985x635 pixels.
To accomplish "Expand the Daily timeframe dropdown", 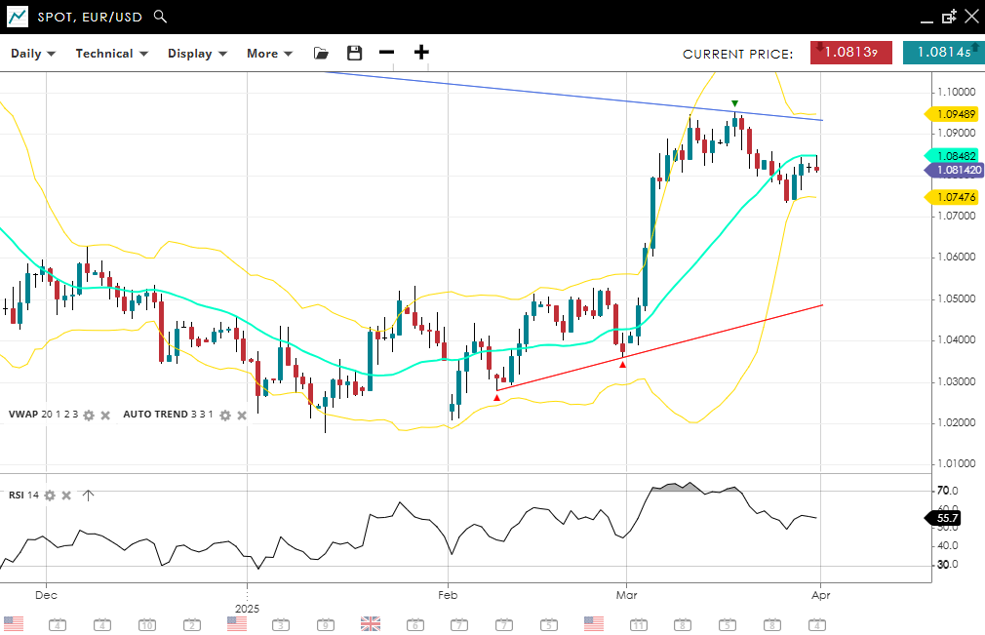I will pos(33,53).
